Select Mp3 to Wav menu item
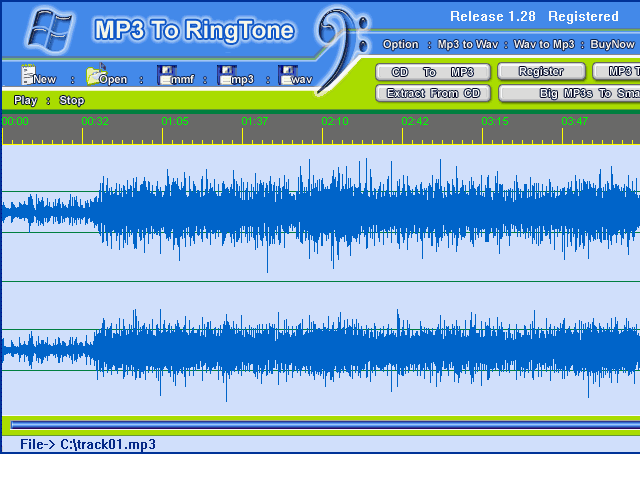640x480 pixels. (468, 44)
